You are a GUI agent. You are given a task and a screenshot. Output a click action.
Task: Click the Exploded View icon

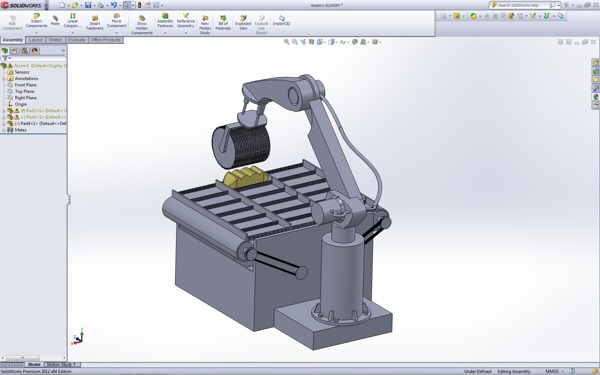(x=243, y=23)
